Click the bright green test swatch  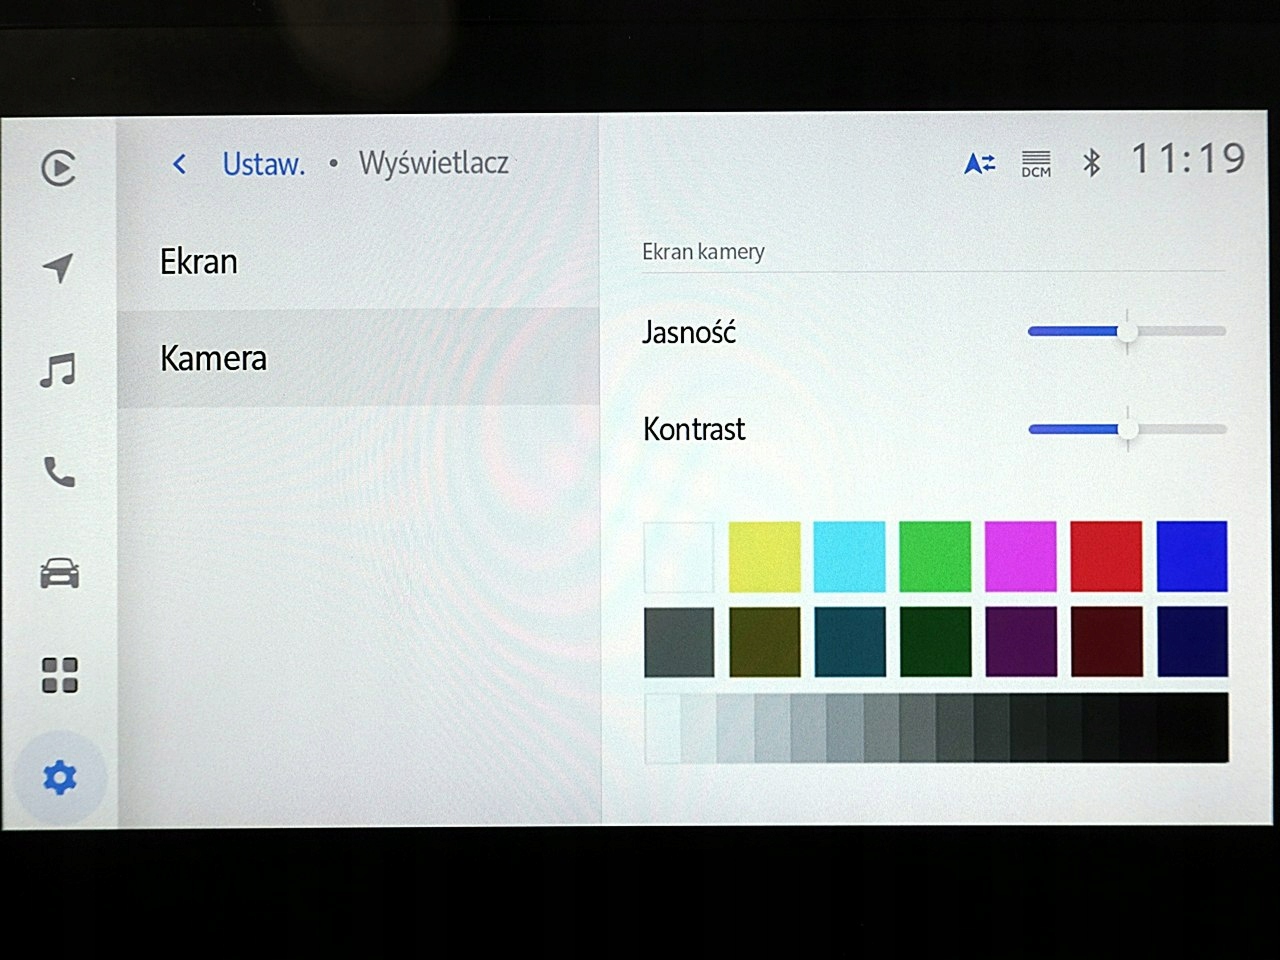point(935,556)
